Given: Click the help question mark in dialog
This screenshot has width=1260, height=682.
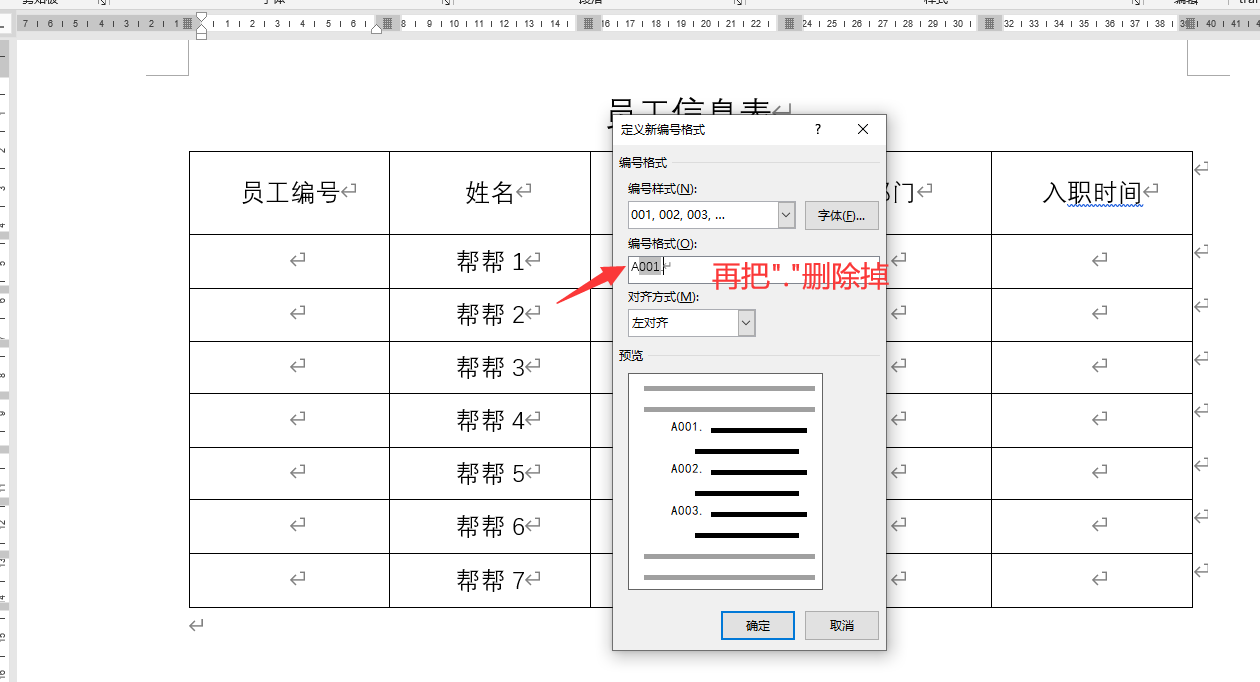Looking at the screenshot, I should [x=817, y=129].
